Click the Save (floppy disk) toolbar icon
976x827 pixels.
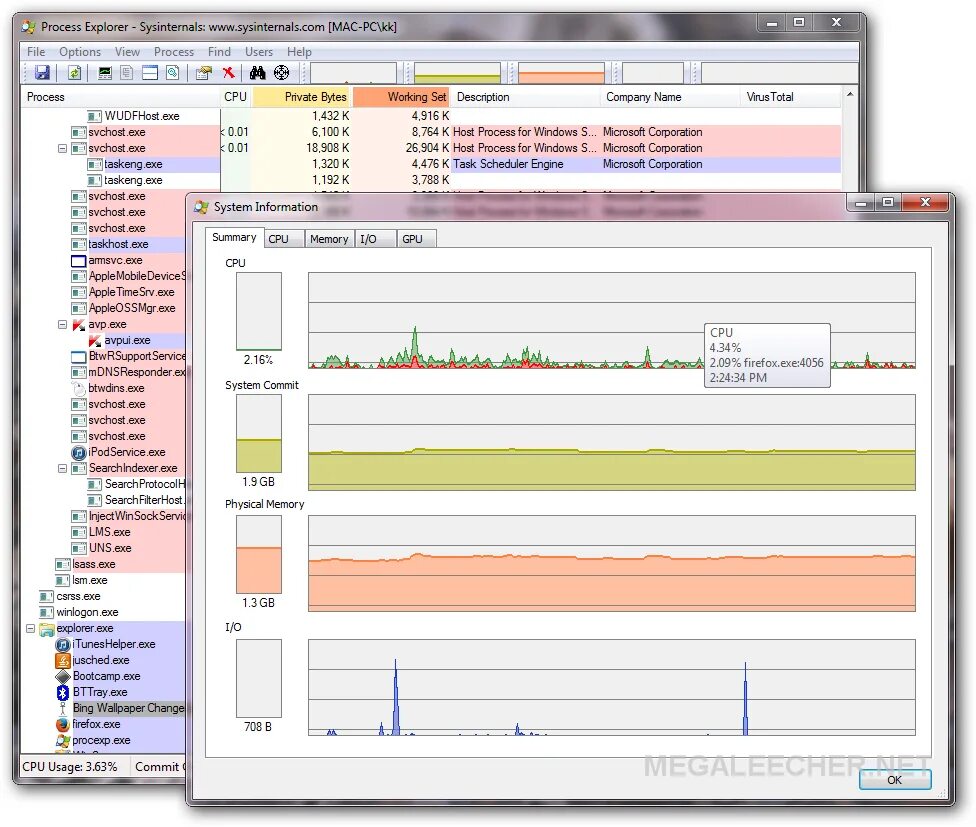(x=42, y=73)
